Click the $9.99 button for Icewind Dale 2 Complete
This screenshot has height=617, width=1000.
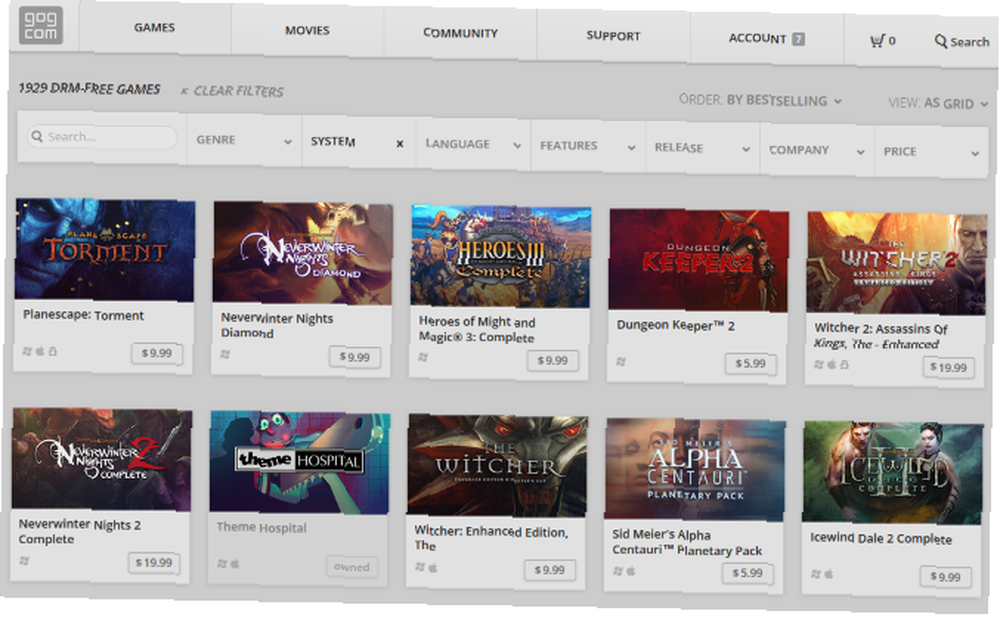click(945, 577)
